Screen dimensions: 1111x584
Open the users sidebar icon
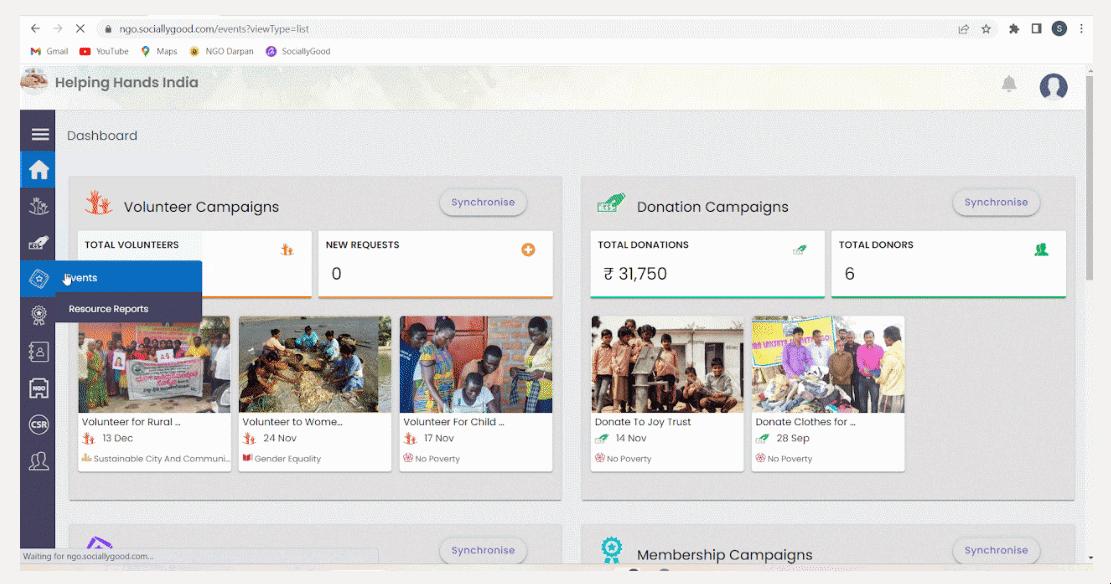click(x=38, y=461)
